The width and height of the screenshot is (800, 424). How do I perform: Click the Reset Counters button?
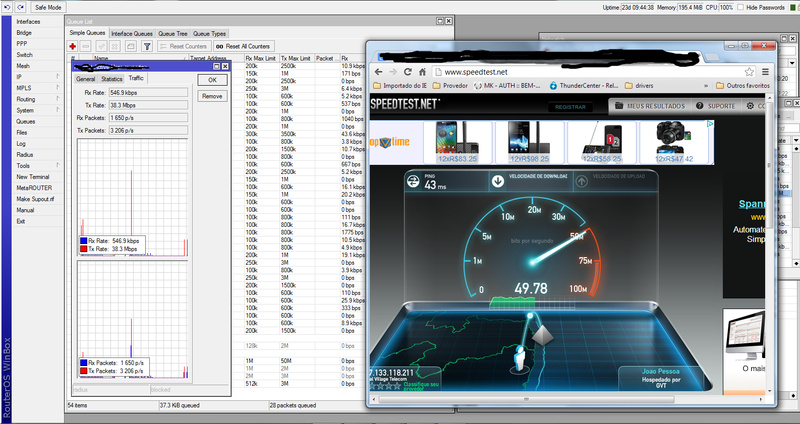coord(183,46)
